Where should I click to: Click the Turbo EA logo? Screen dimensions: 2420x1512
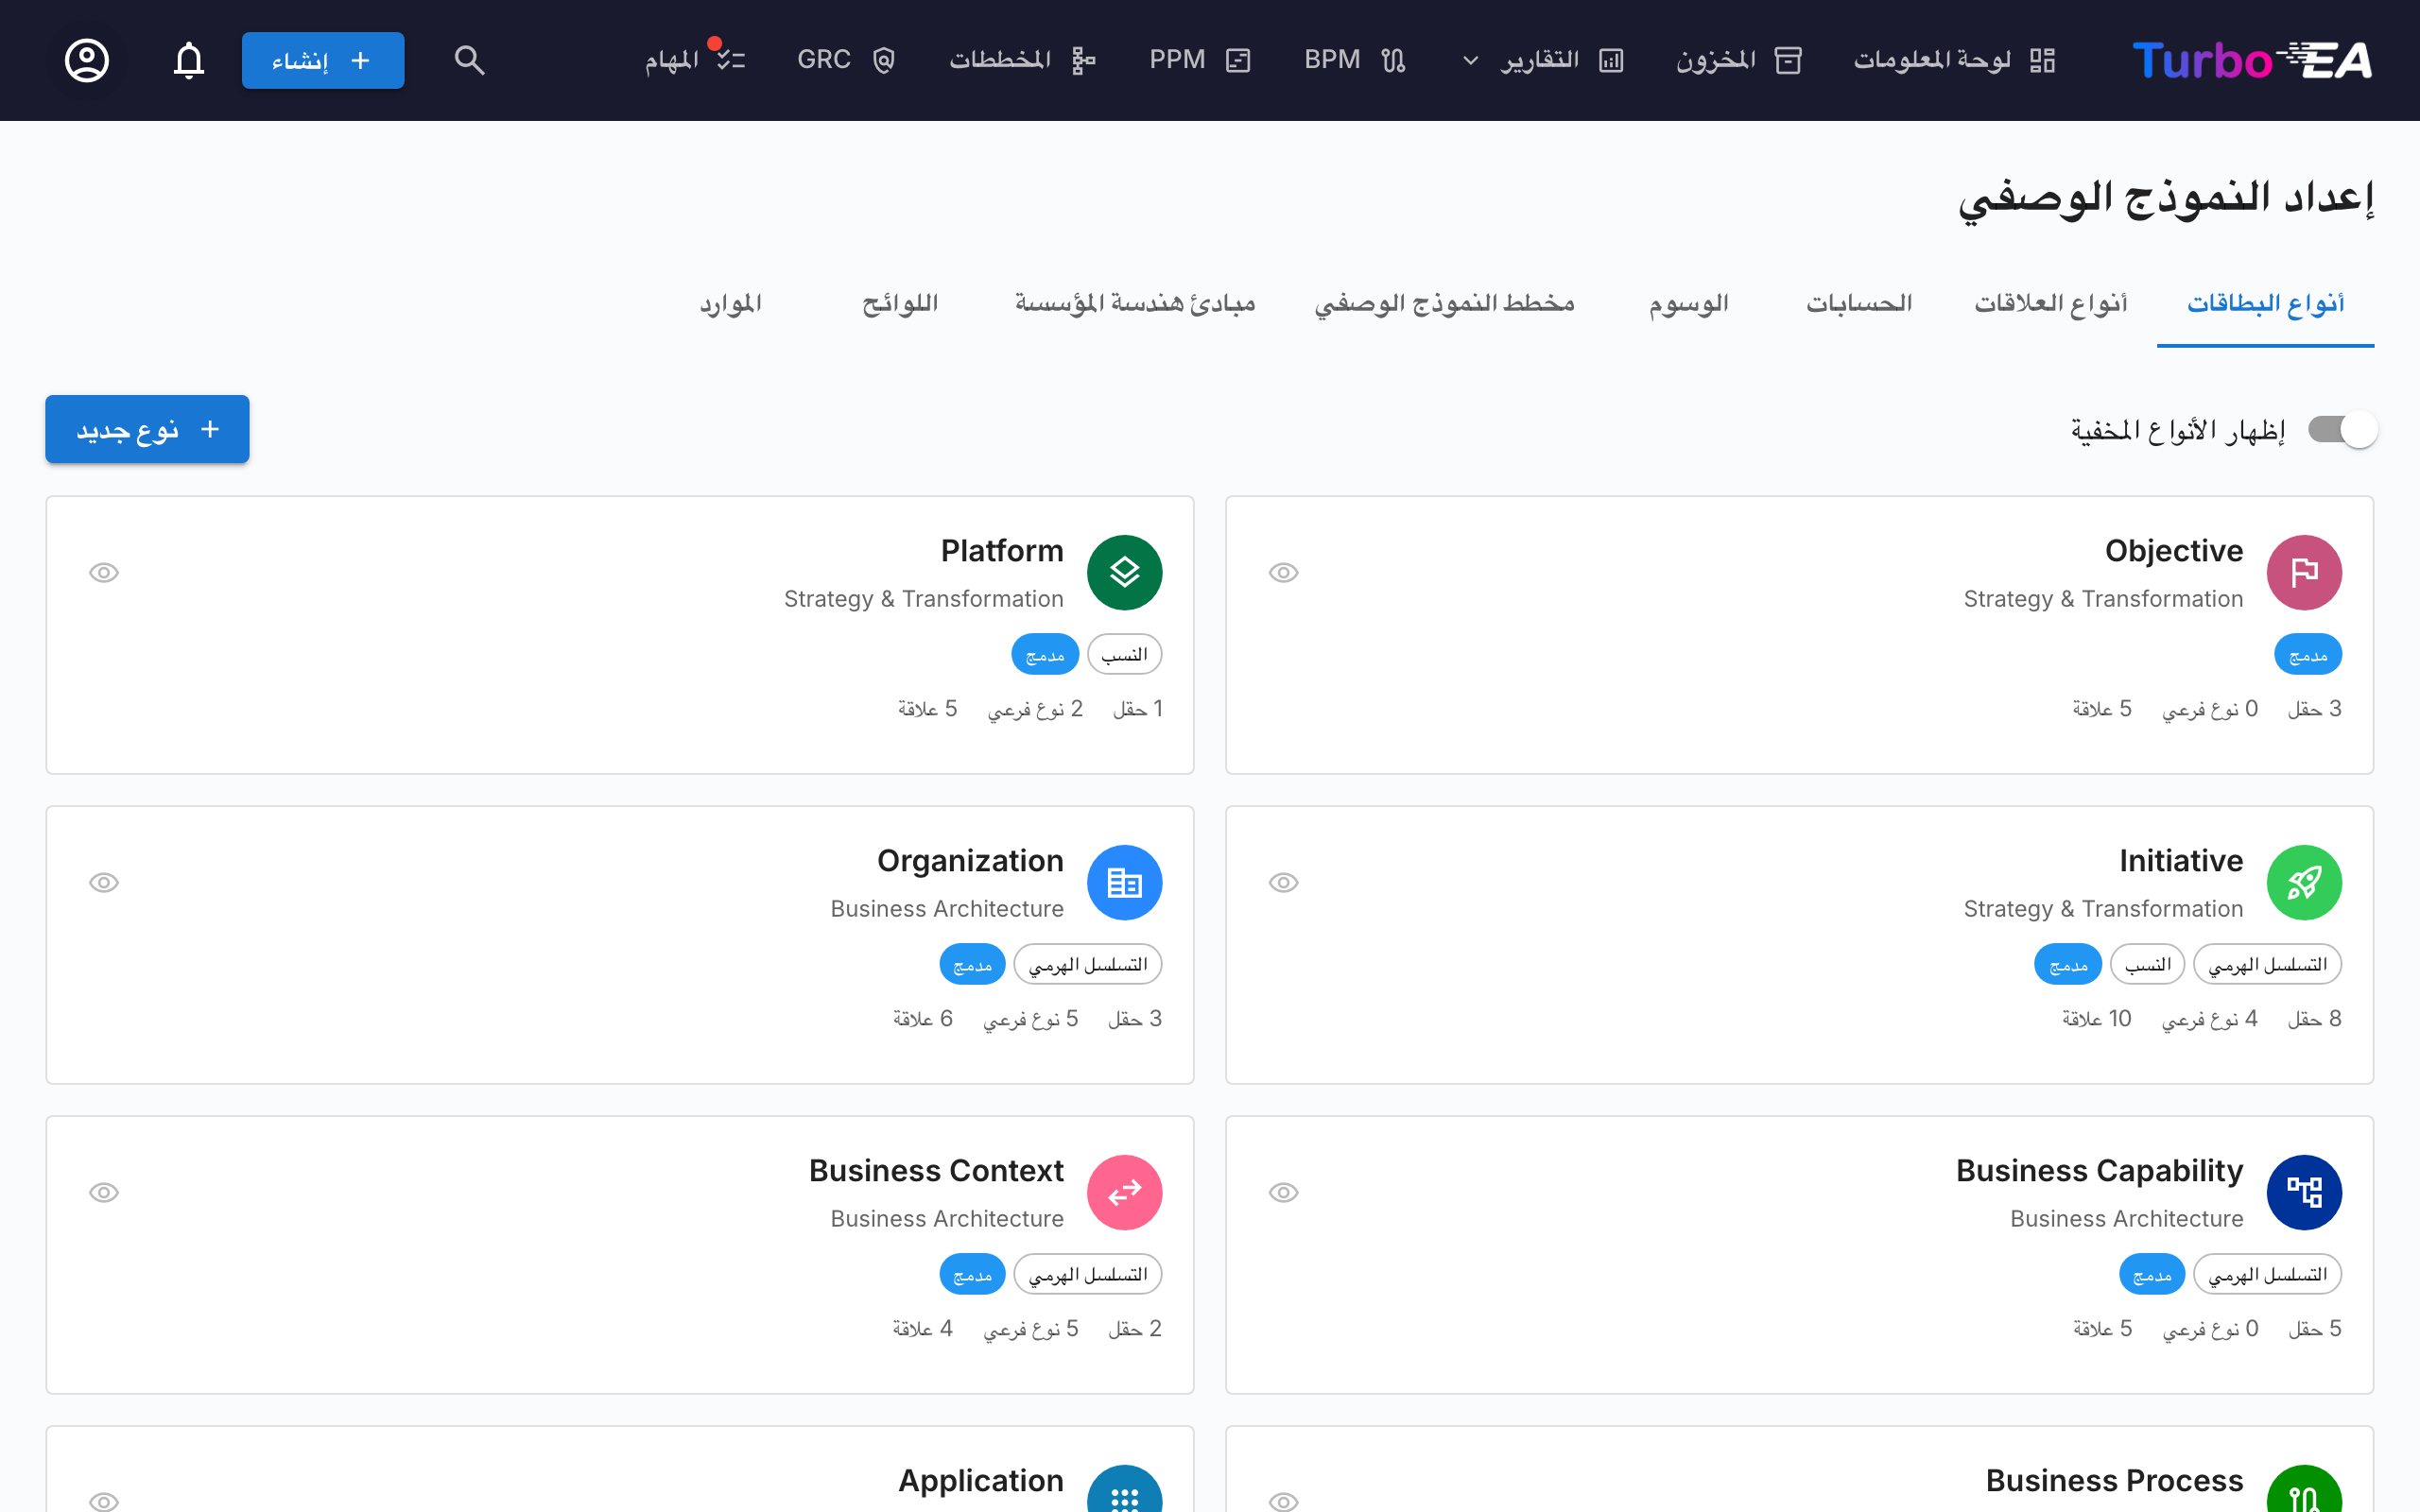click(x=2251, y=60)
